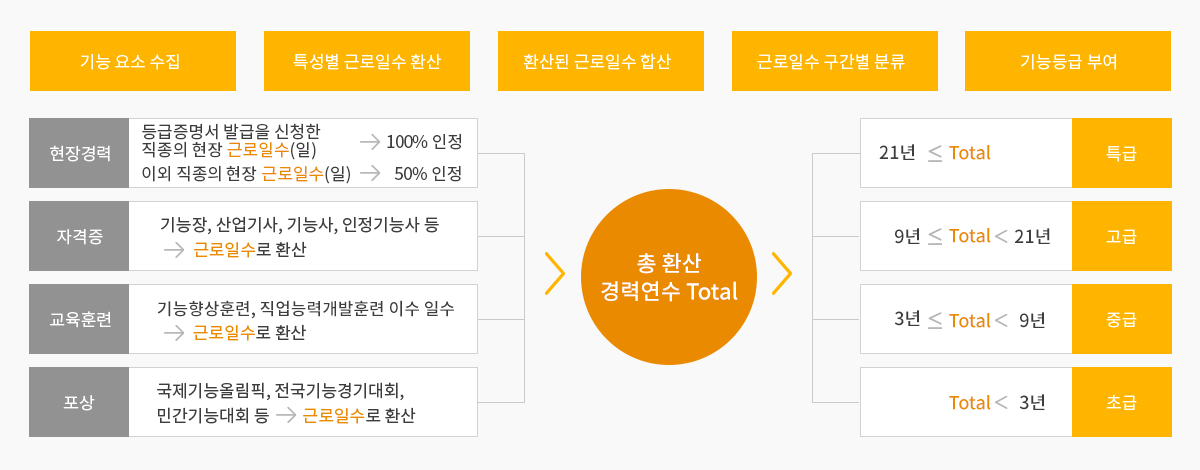Screen dimensions: 1200x470
Task: Click the gray 자격증 category label
Action: [79, 236]
